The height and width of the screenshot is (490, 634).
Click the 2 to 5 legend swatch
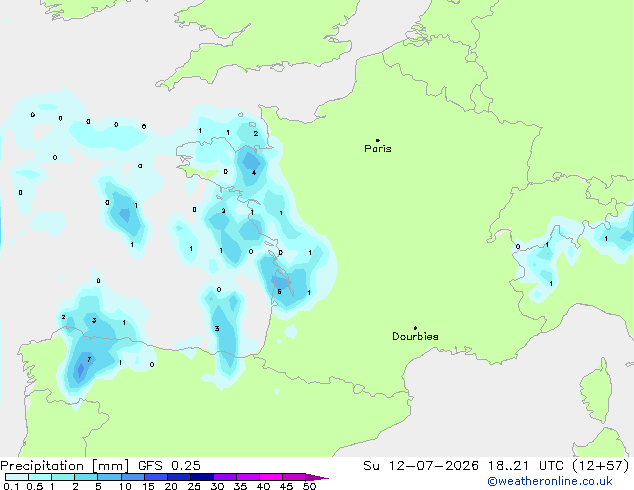click(x=86, y=477)
